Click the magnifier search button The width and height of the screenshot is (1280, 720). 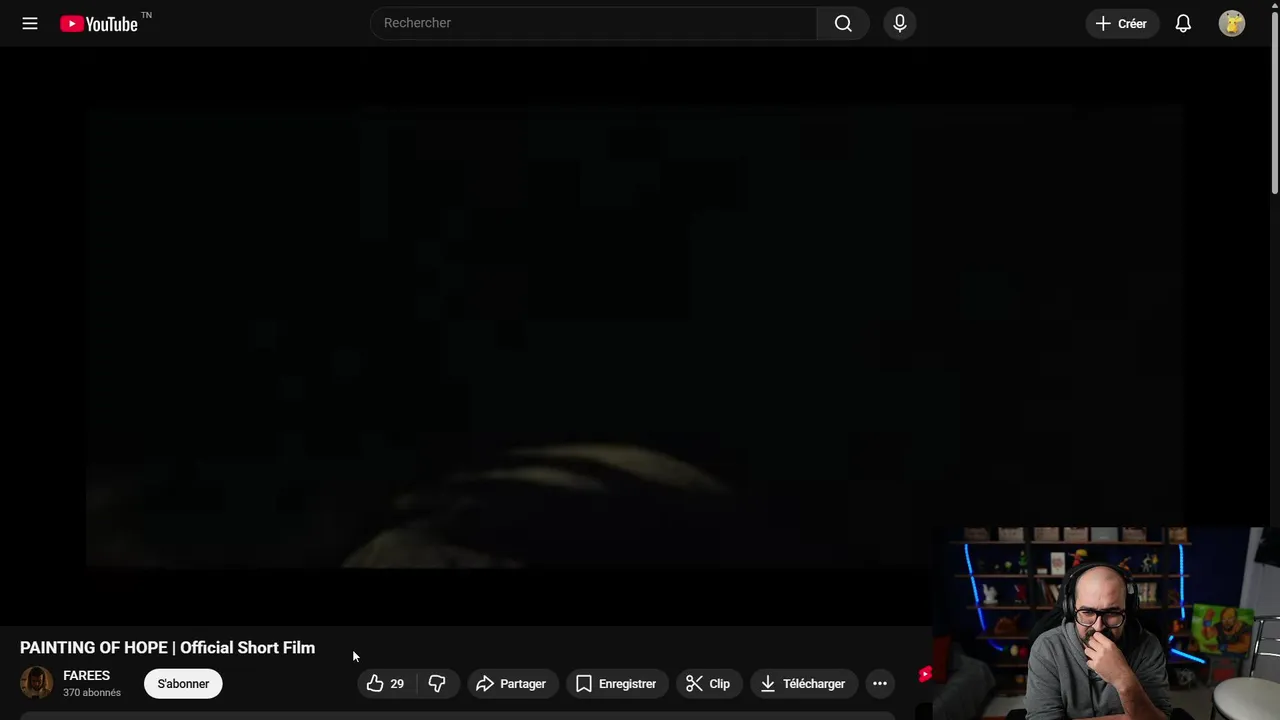[x=843, y=23]
